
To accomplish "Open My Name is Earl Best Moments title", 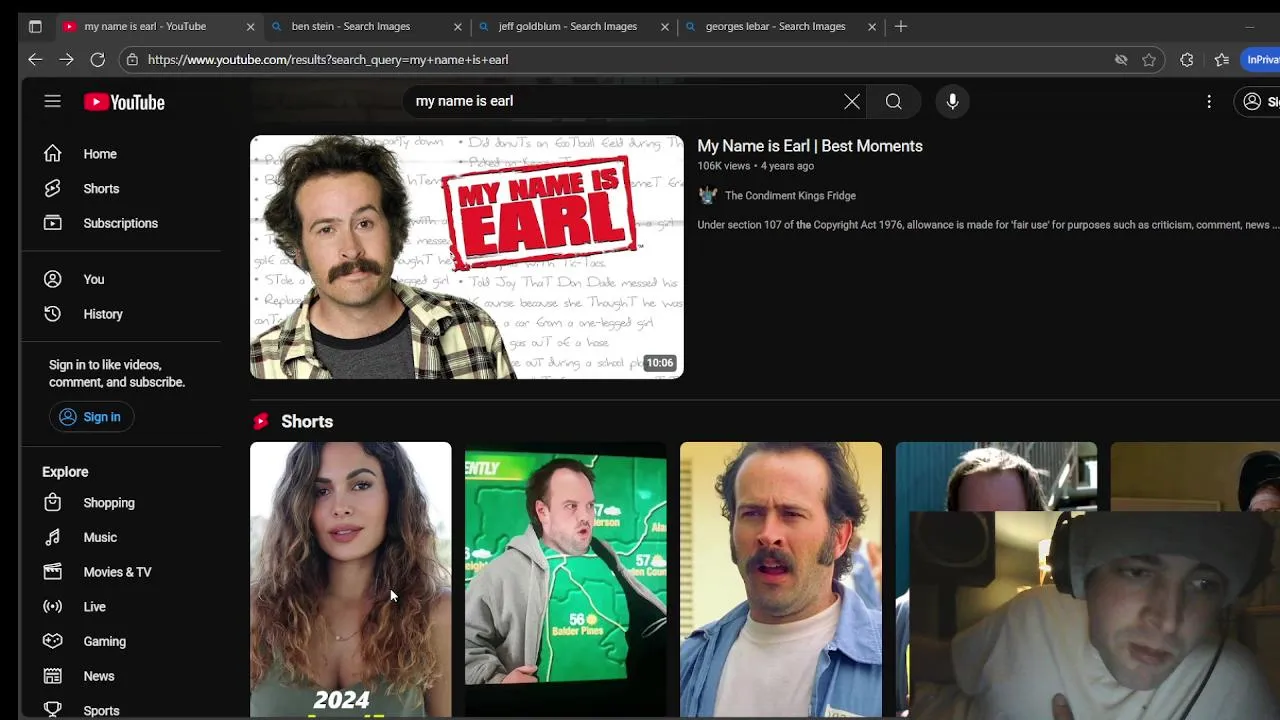I will [x=810, y=146].
